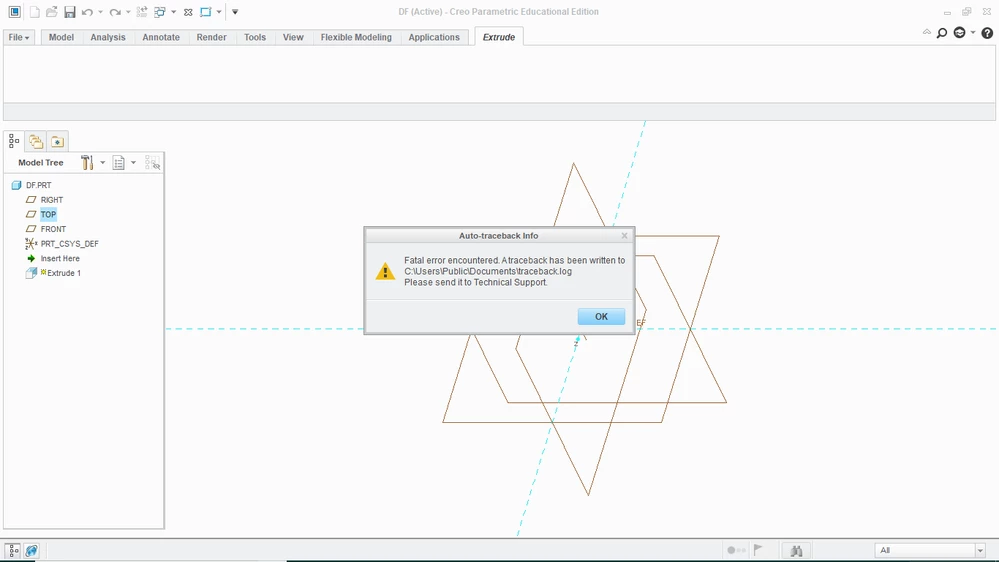999x562 pixels.
Task: Open the Applications tab
Action: pos(434,37)
